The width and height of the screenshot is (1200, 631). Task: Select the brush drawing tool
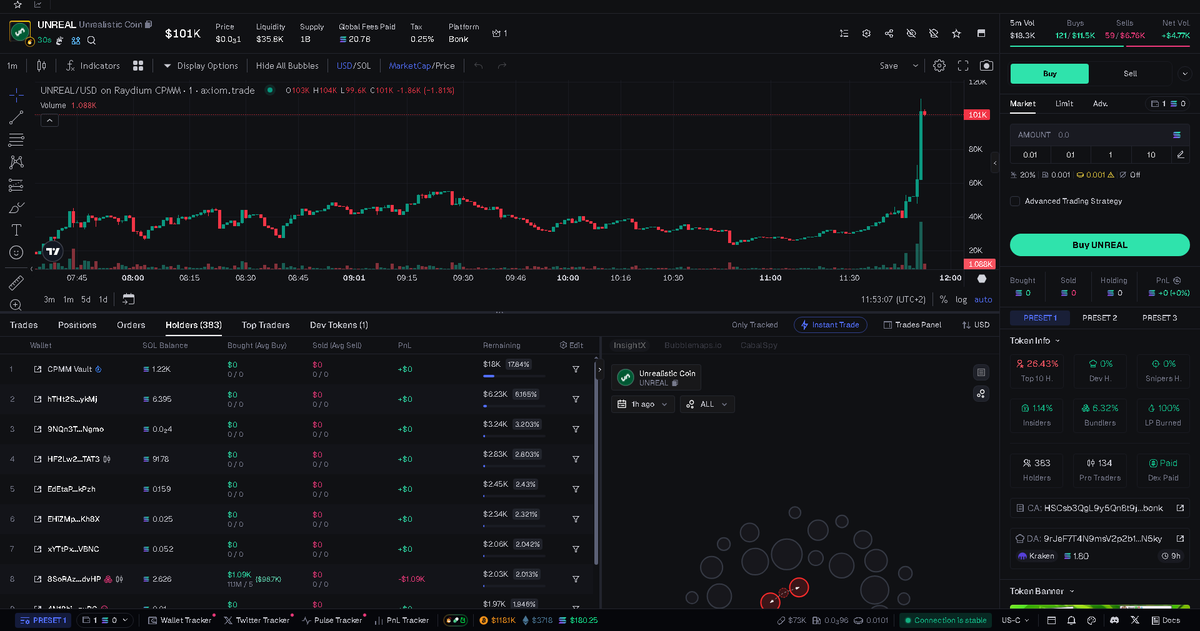[x=16, y=208]
